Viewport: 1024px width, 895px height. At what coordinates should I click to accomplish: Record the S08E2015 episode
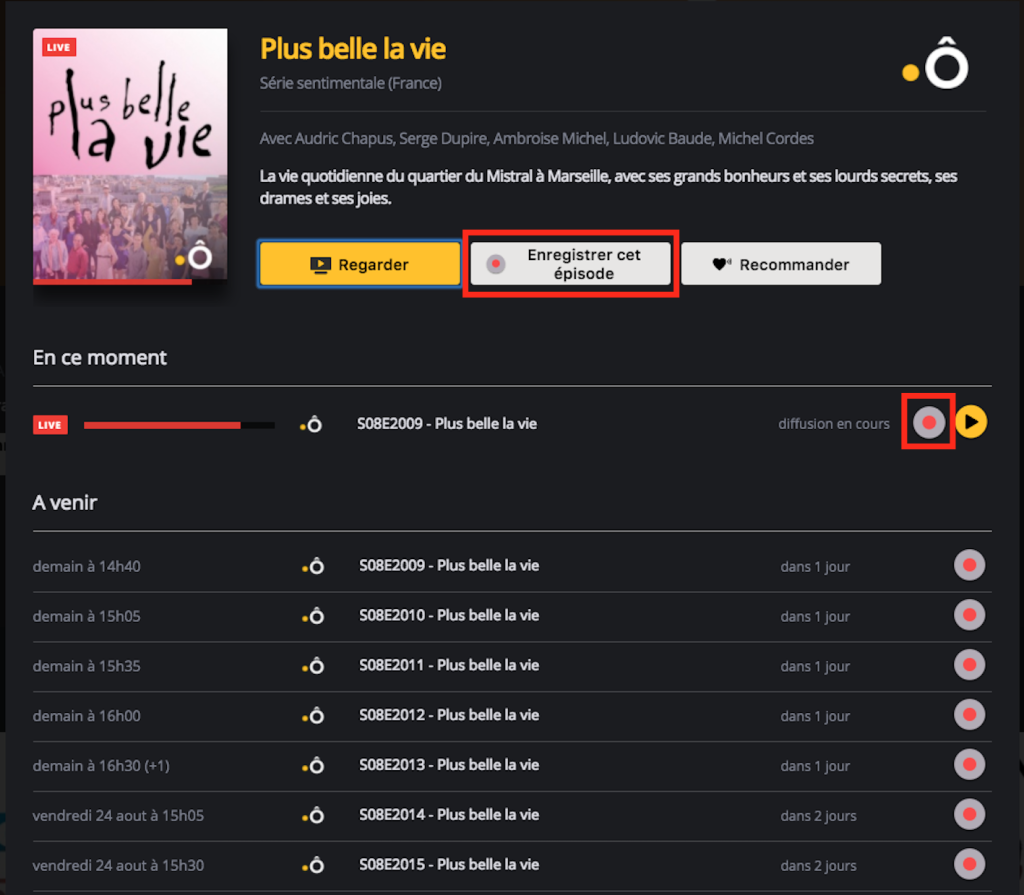click(969, 864)
